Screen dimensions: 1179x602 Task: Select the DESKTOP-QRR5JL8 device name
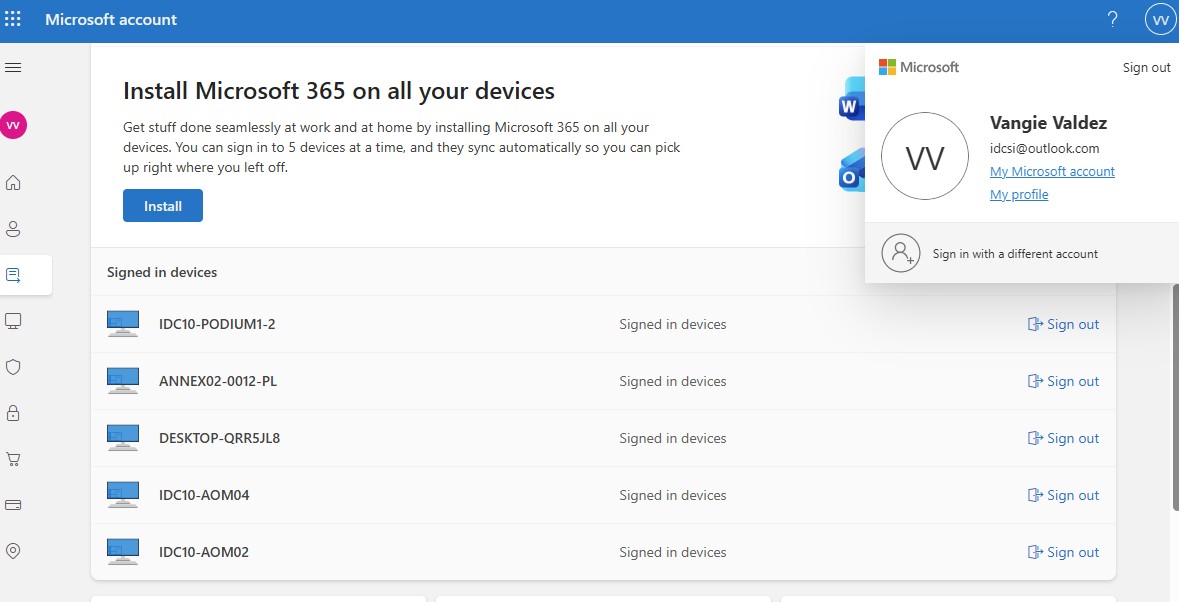tap(220, 438)
